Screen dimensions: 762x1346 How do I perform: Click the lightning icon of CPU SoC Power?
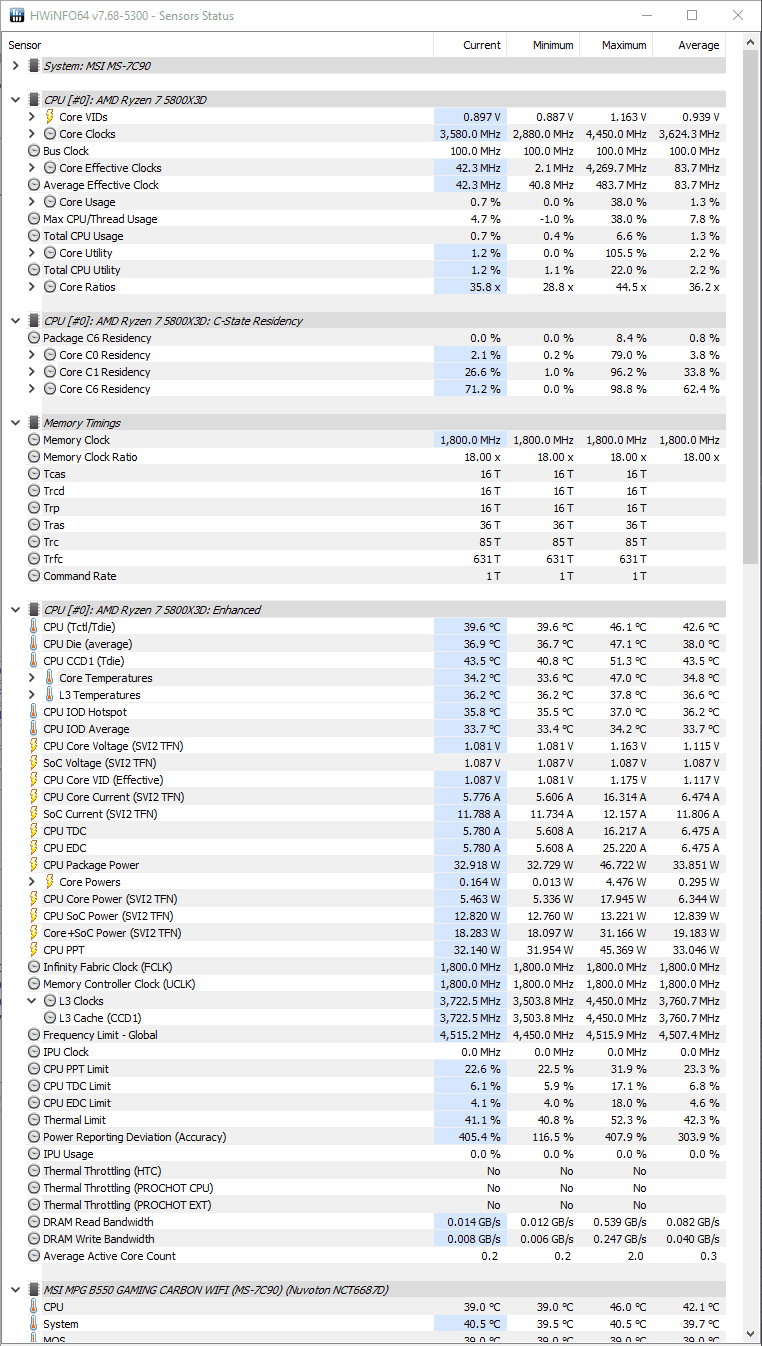34,916
